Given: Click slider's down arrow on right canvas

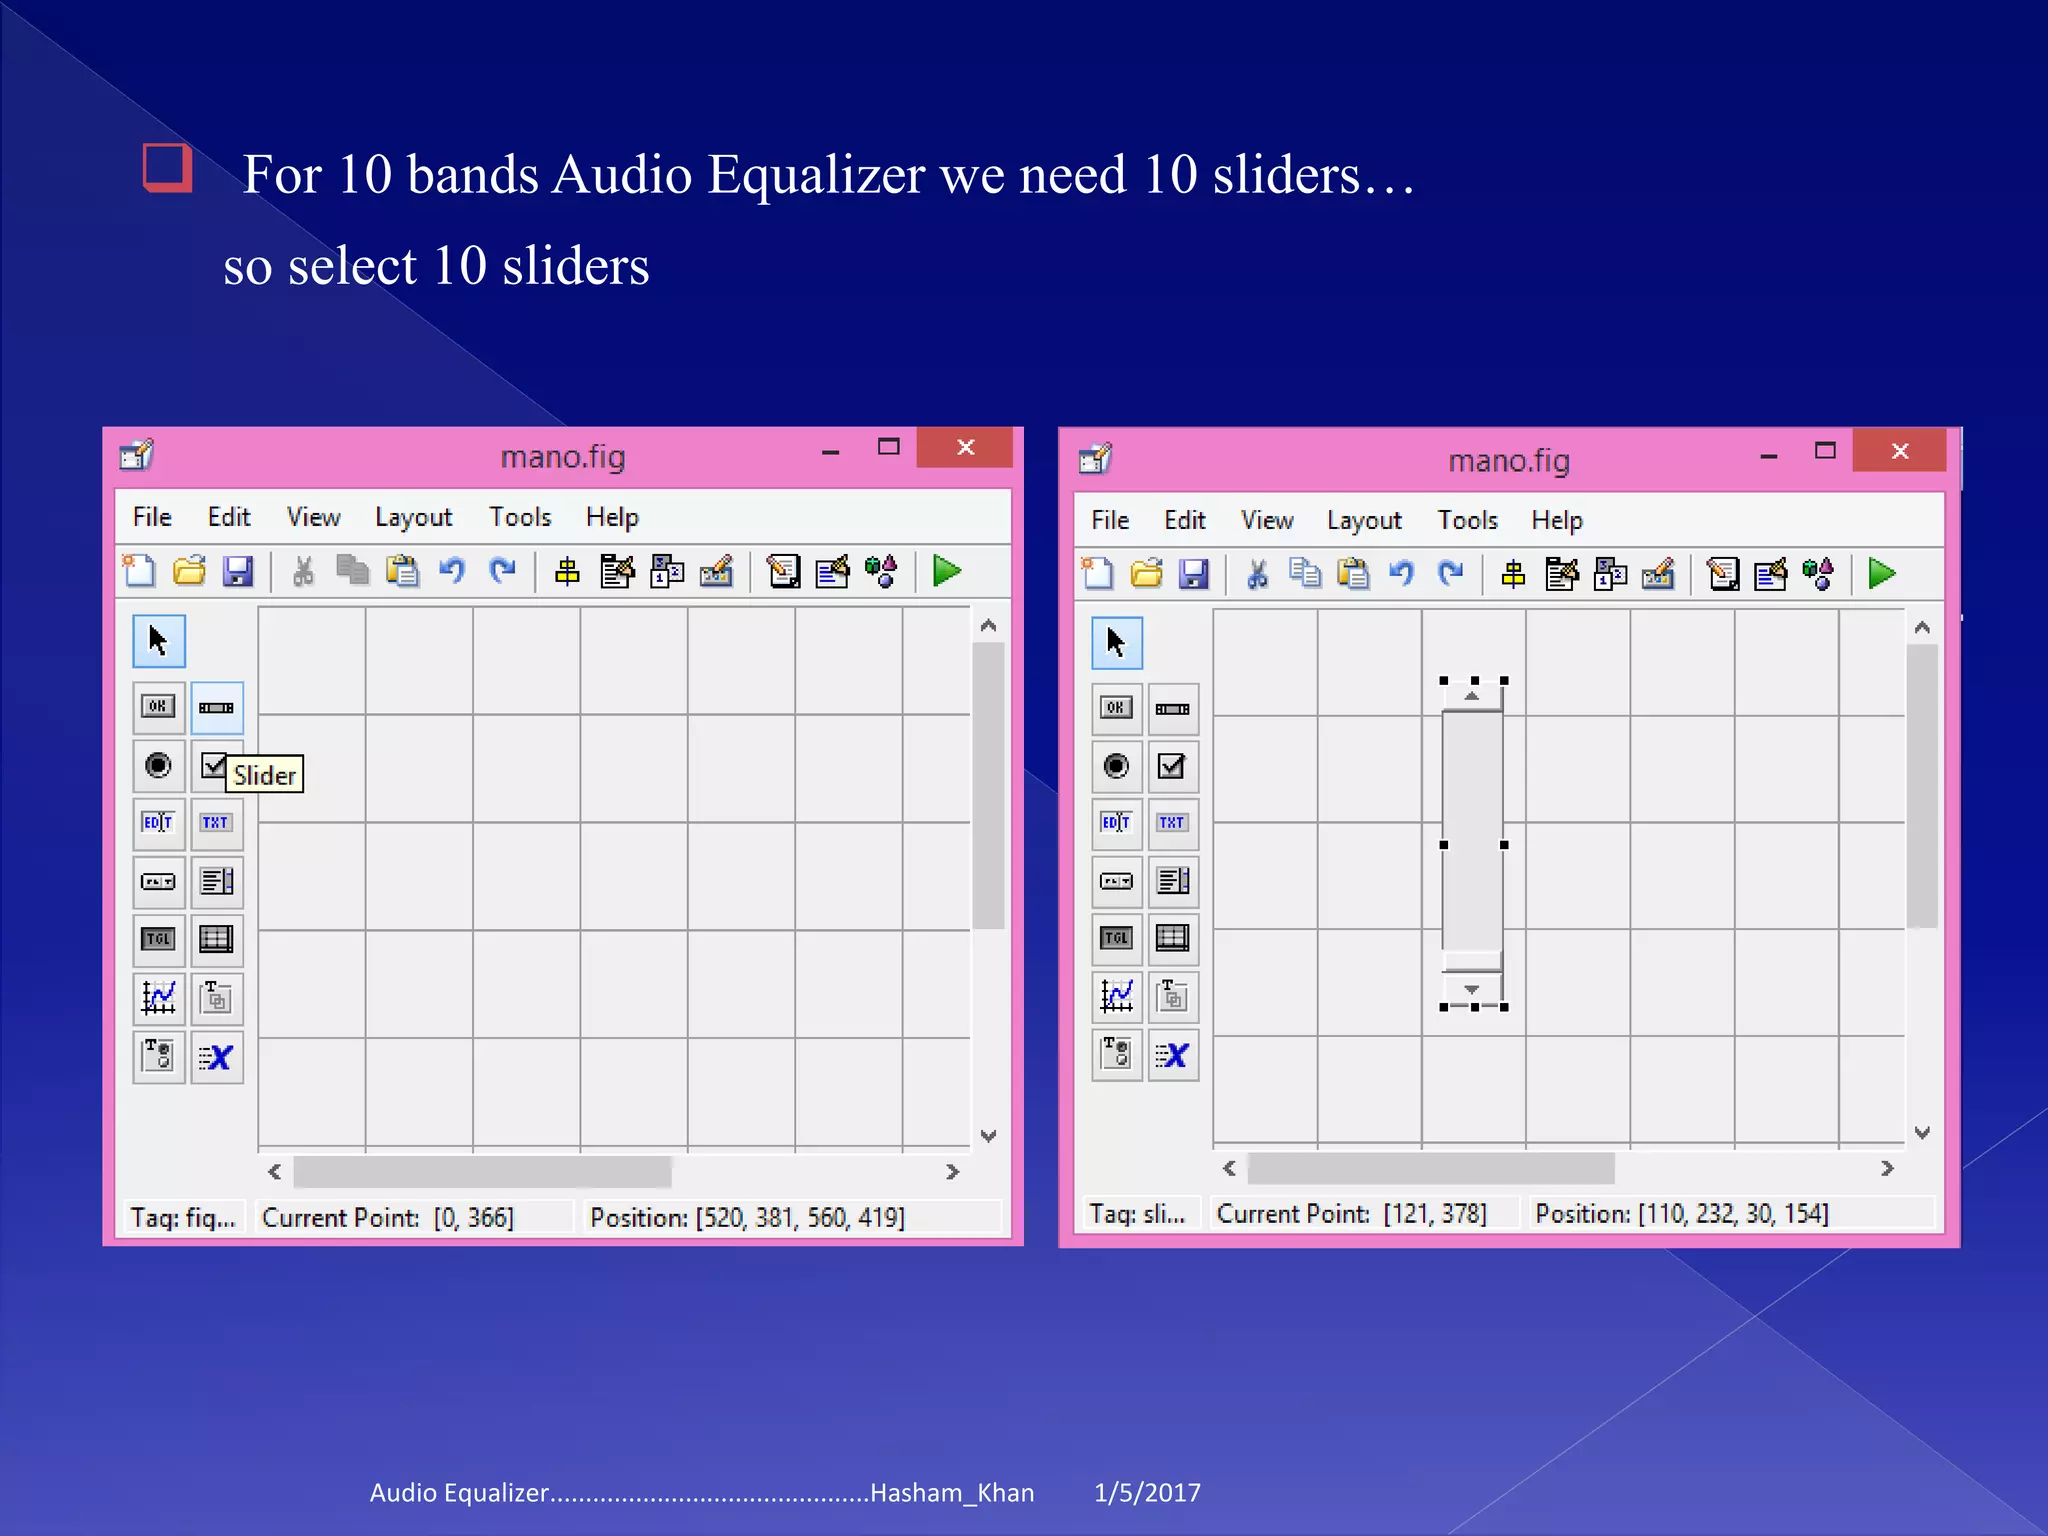Looking at the screenshot, I should pyautogui.click(x=1472, y=988).
